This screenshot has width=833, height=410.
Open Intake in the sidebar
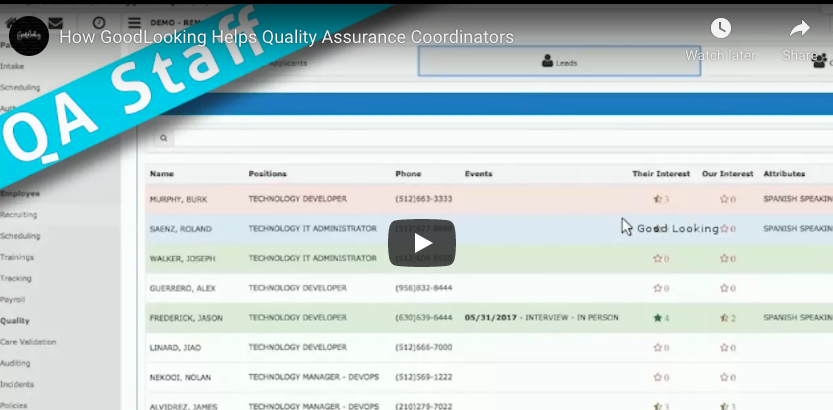coord(12,66)
